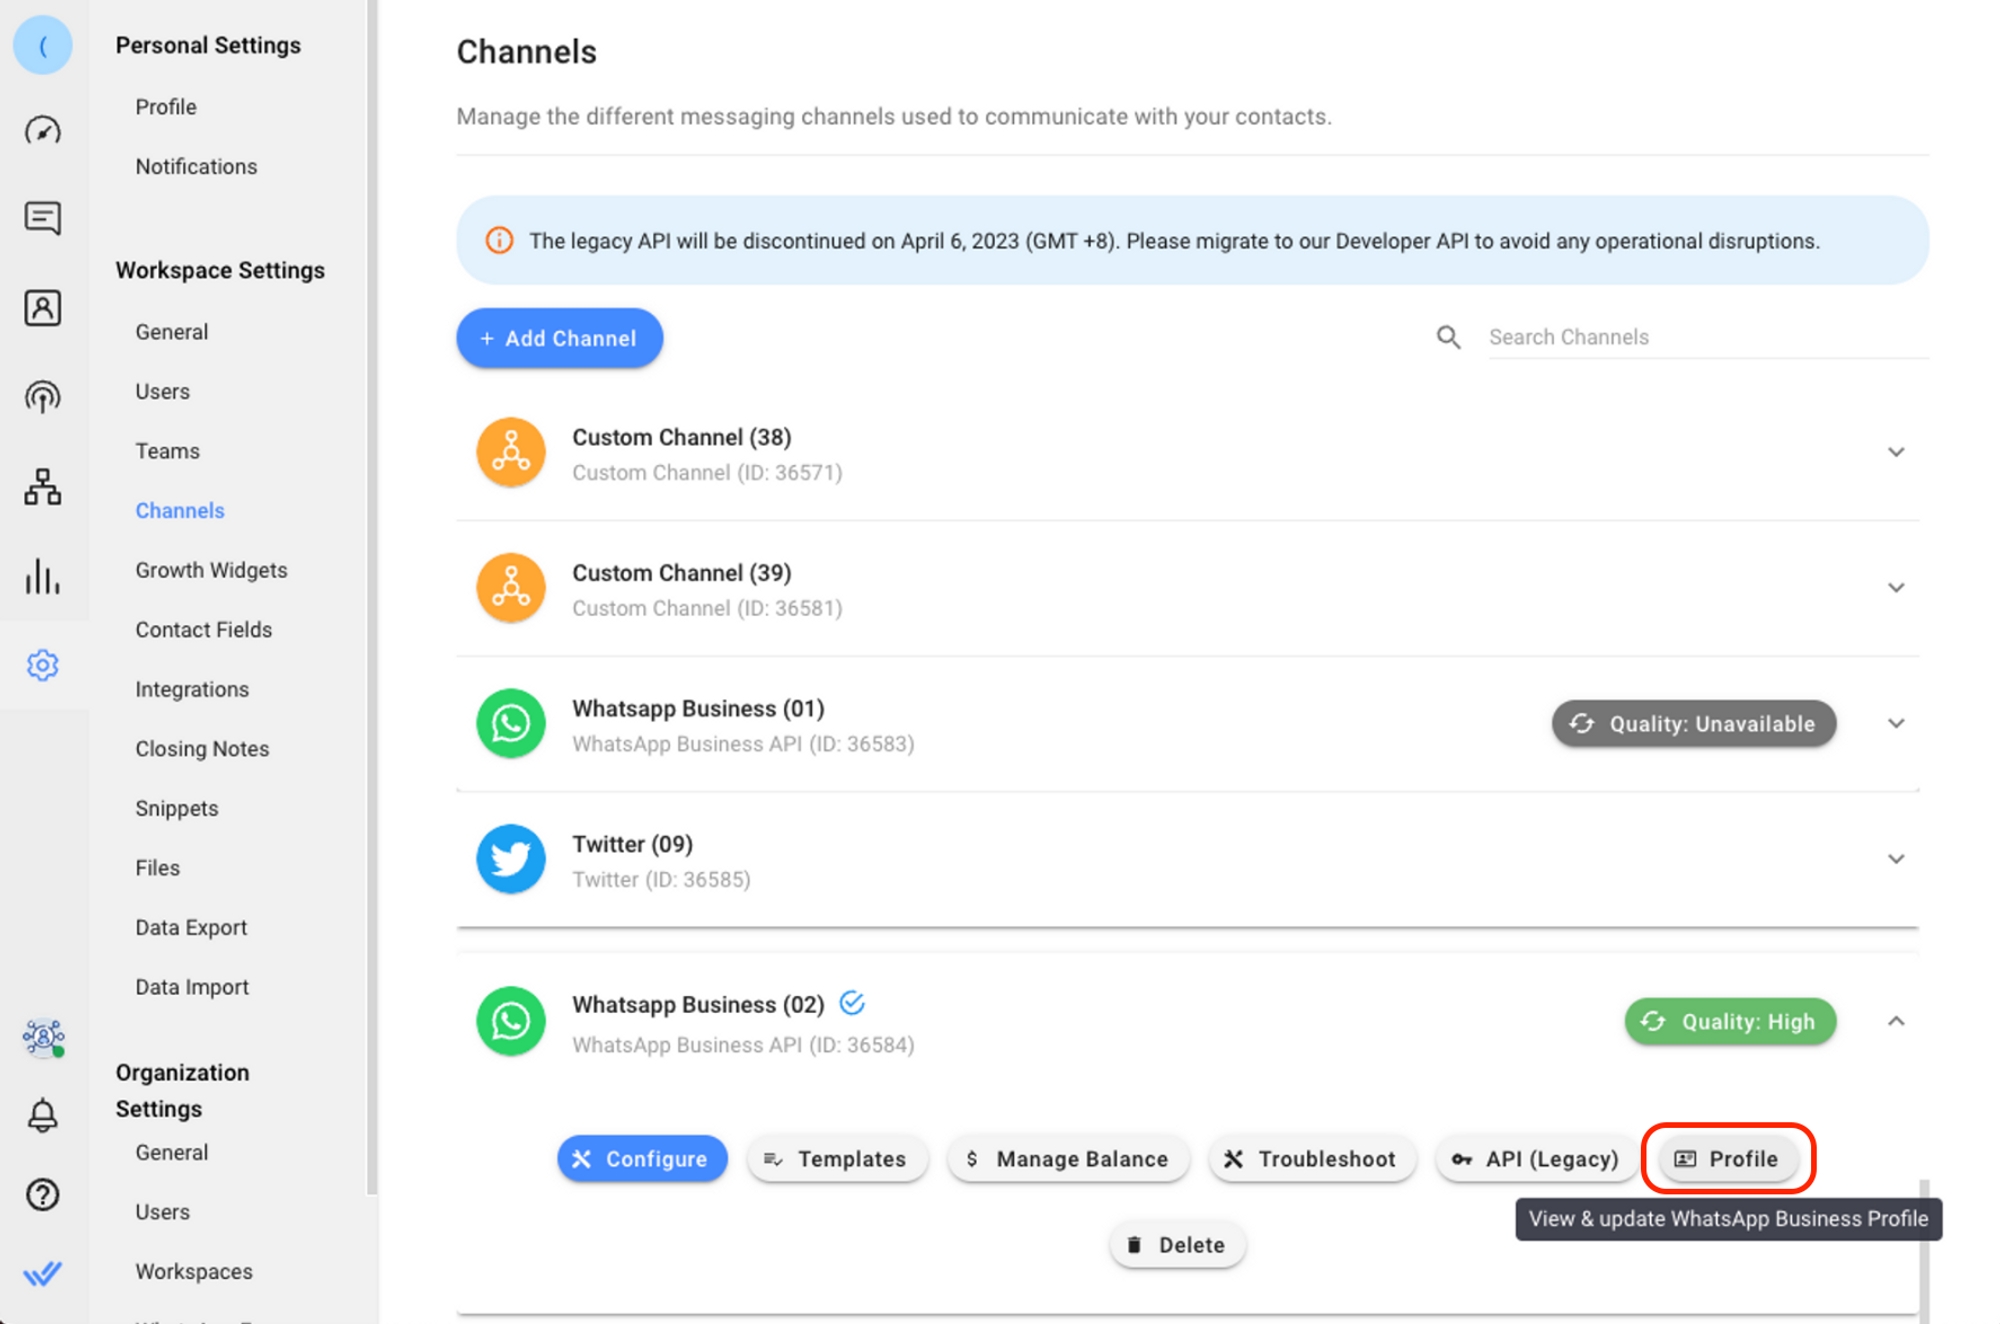
Task: Open the Broadcasts antenna icon
Action: coord(42,397)
